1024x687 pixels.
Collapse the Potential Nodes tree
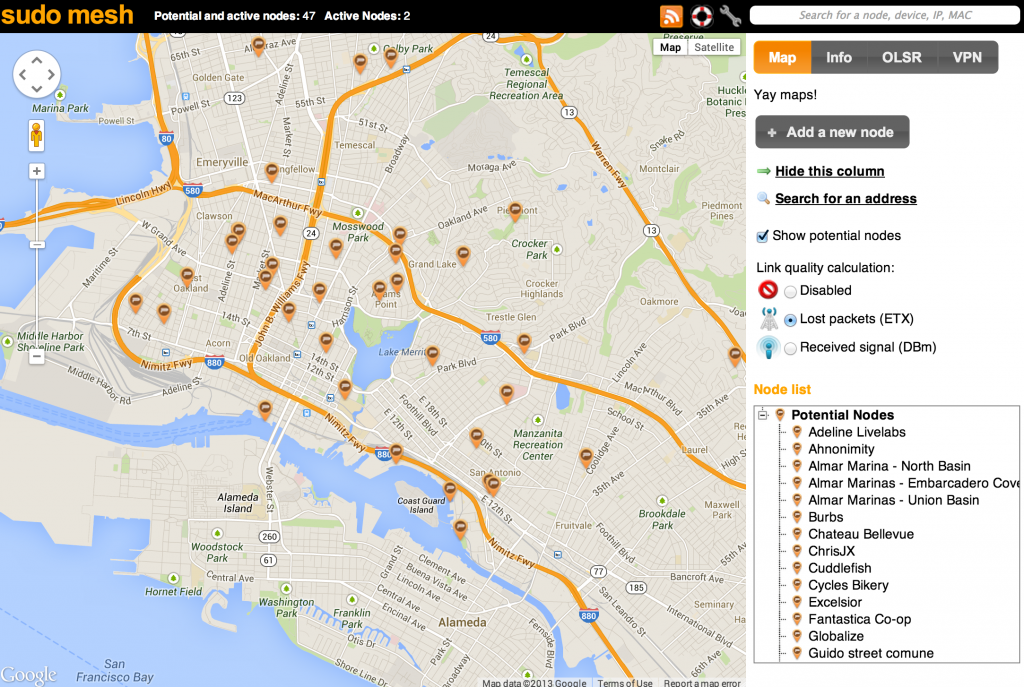762,415
